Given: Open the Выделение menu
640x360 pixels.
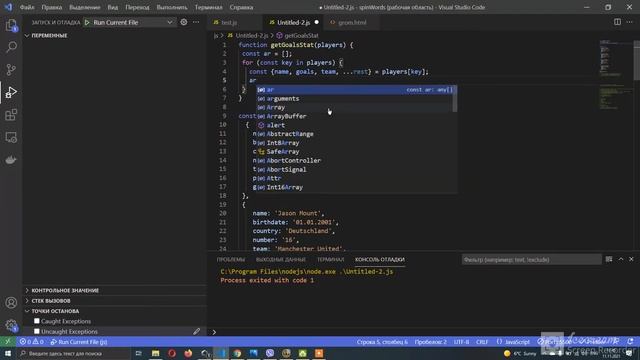Looking at the screenshot, I should 84,7.
